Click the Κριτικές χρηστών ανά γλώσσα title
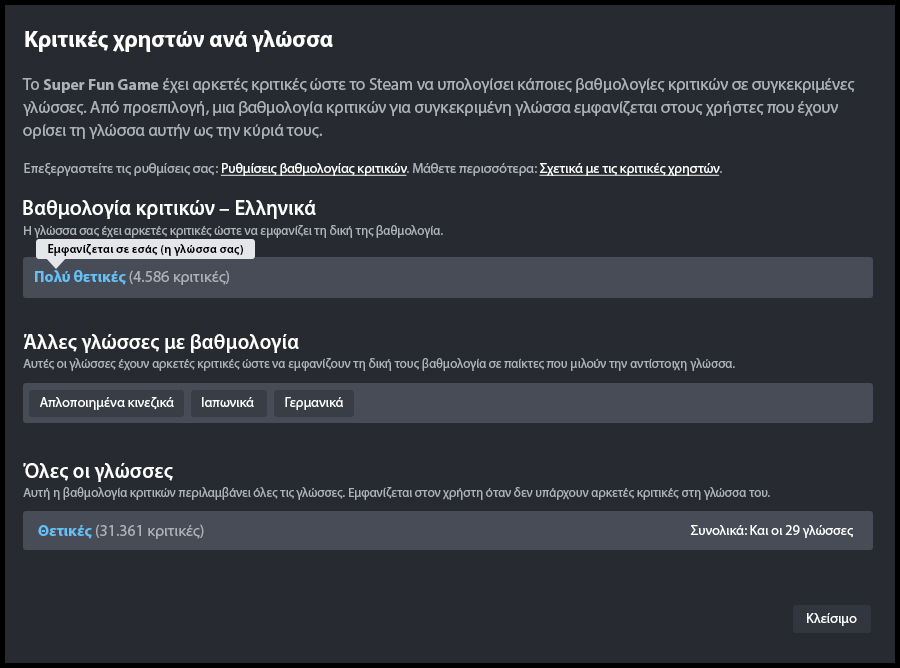The image size is (900, 668). (x=178, y=40)
